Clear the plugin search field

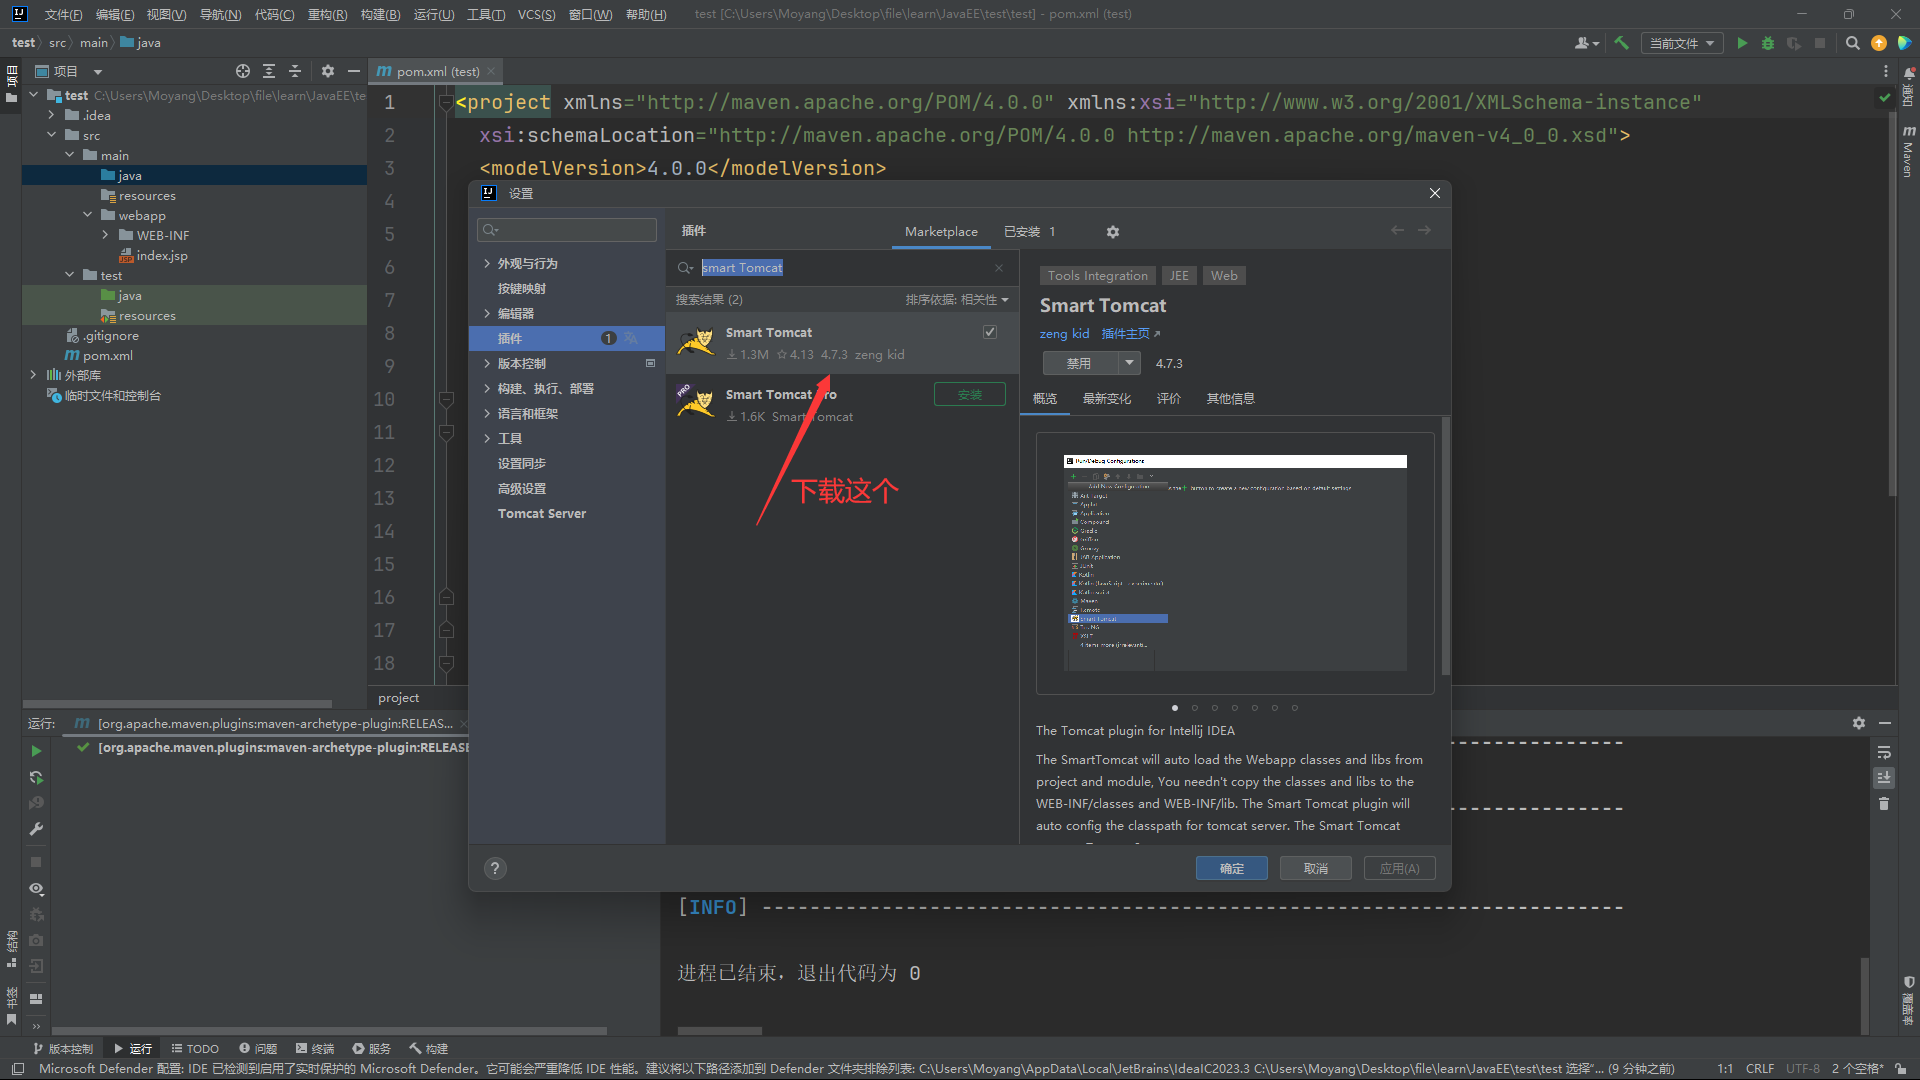click(999, 268)
